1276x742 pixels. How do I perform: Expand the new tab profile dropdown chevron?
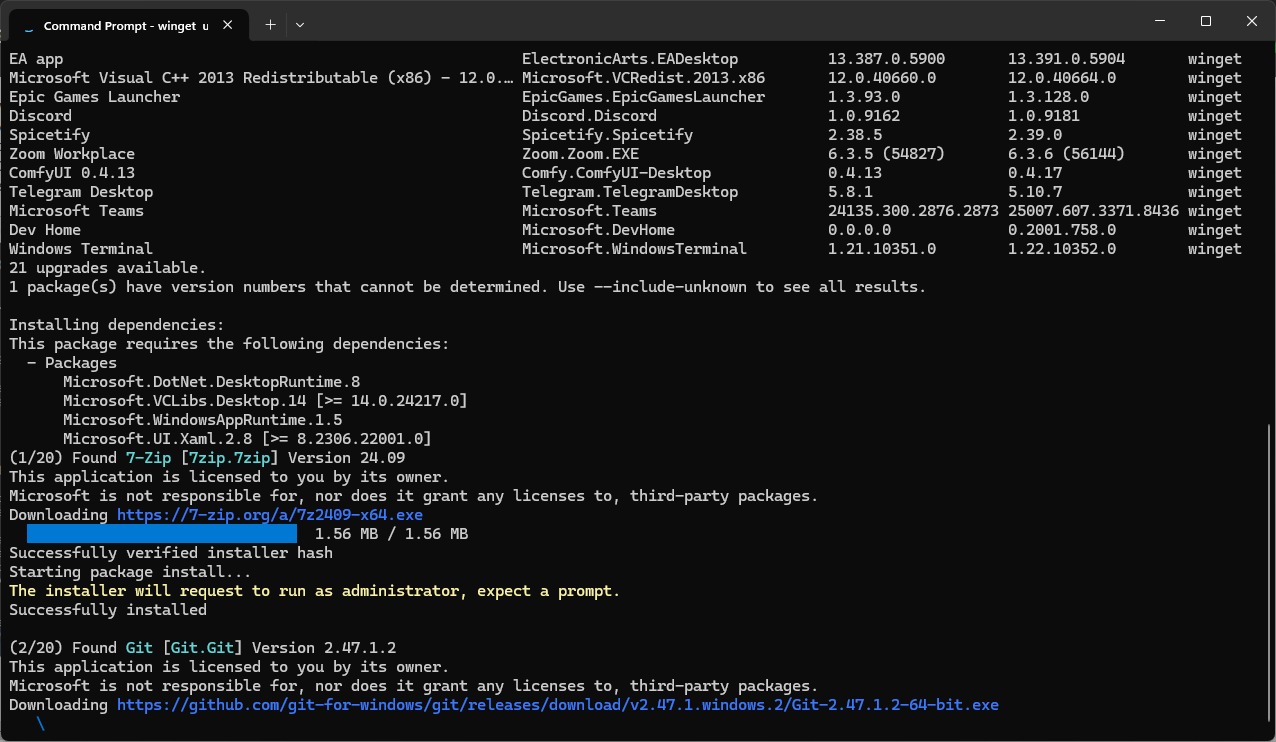(300, 25)
